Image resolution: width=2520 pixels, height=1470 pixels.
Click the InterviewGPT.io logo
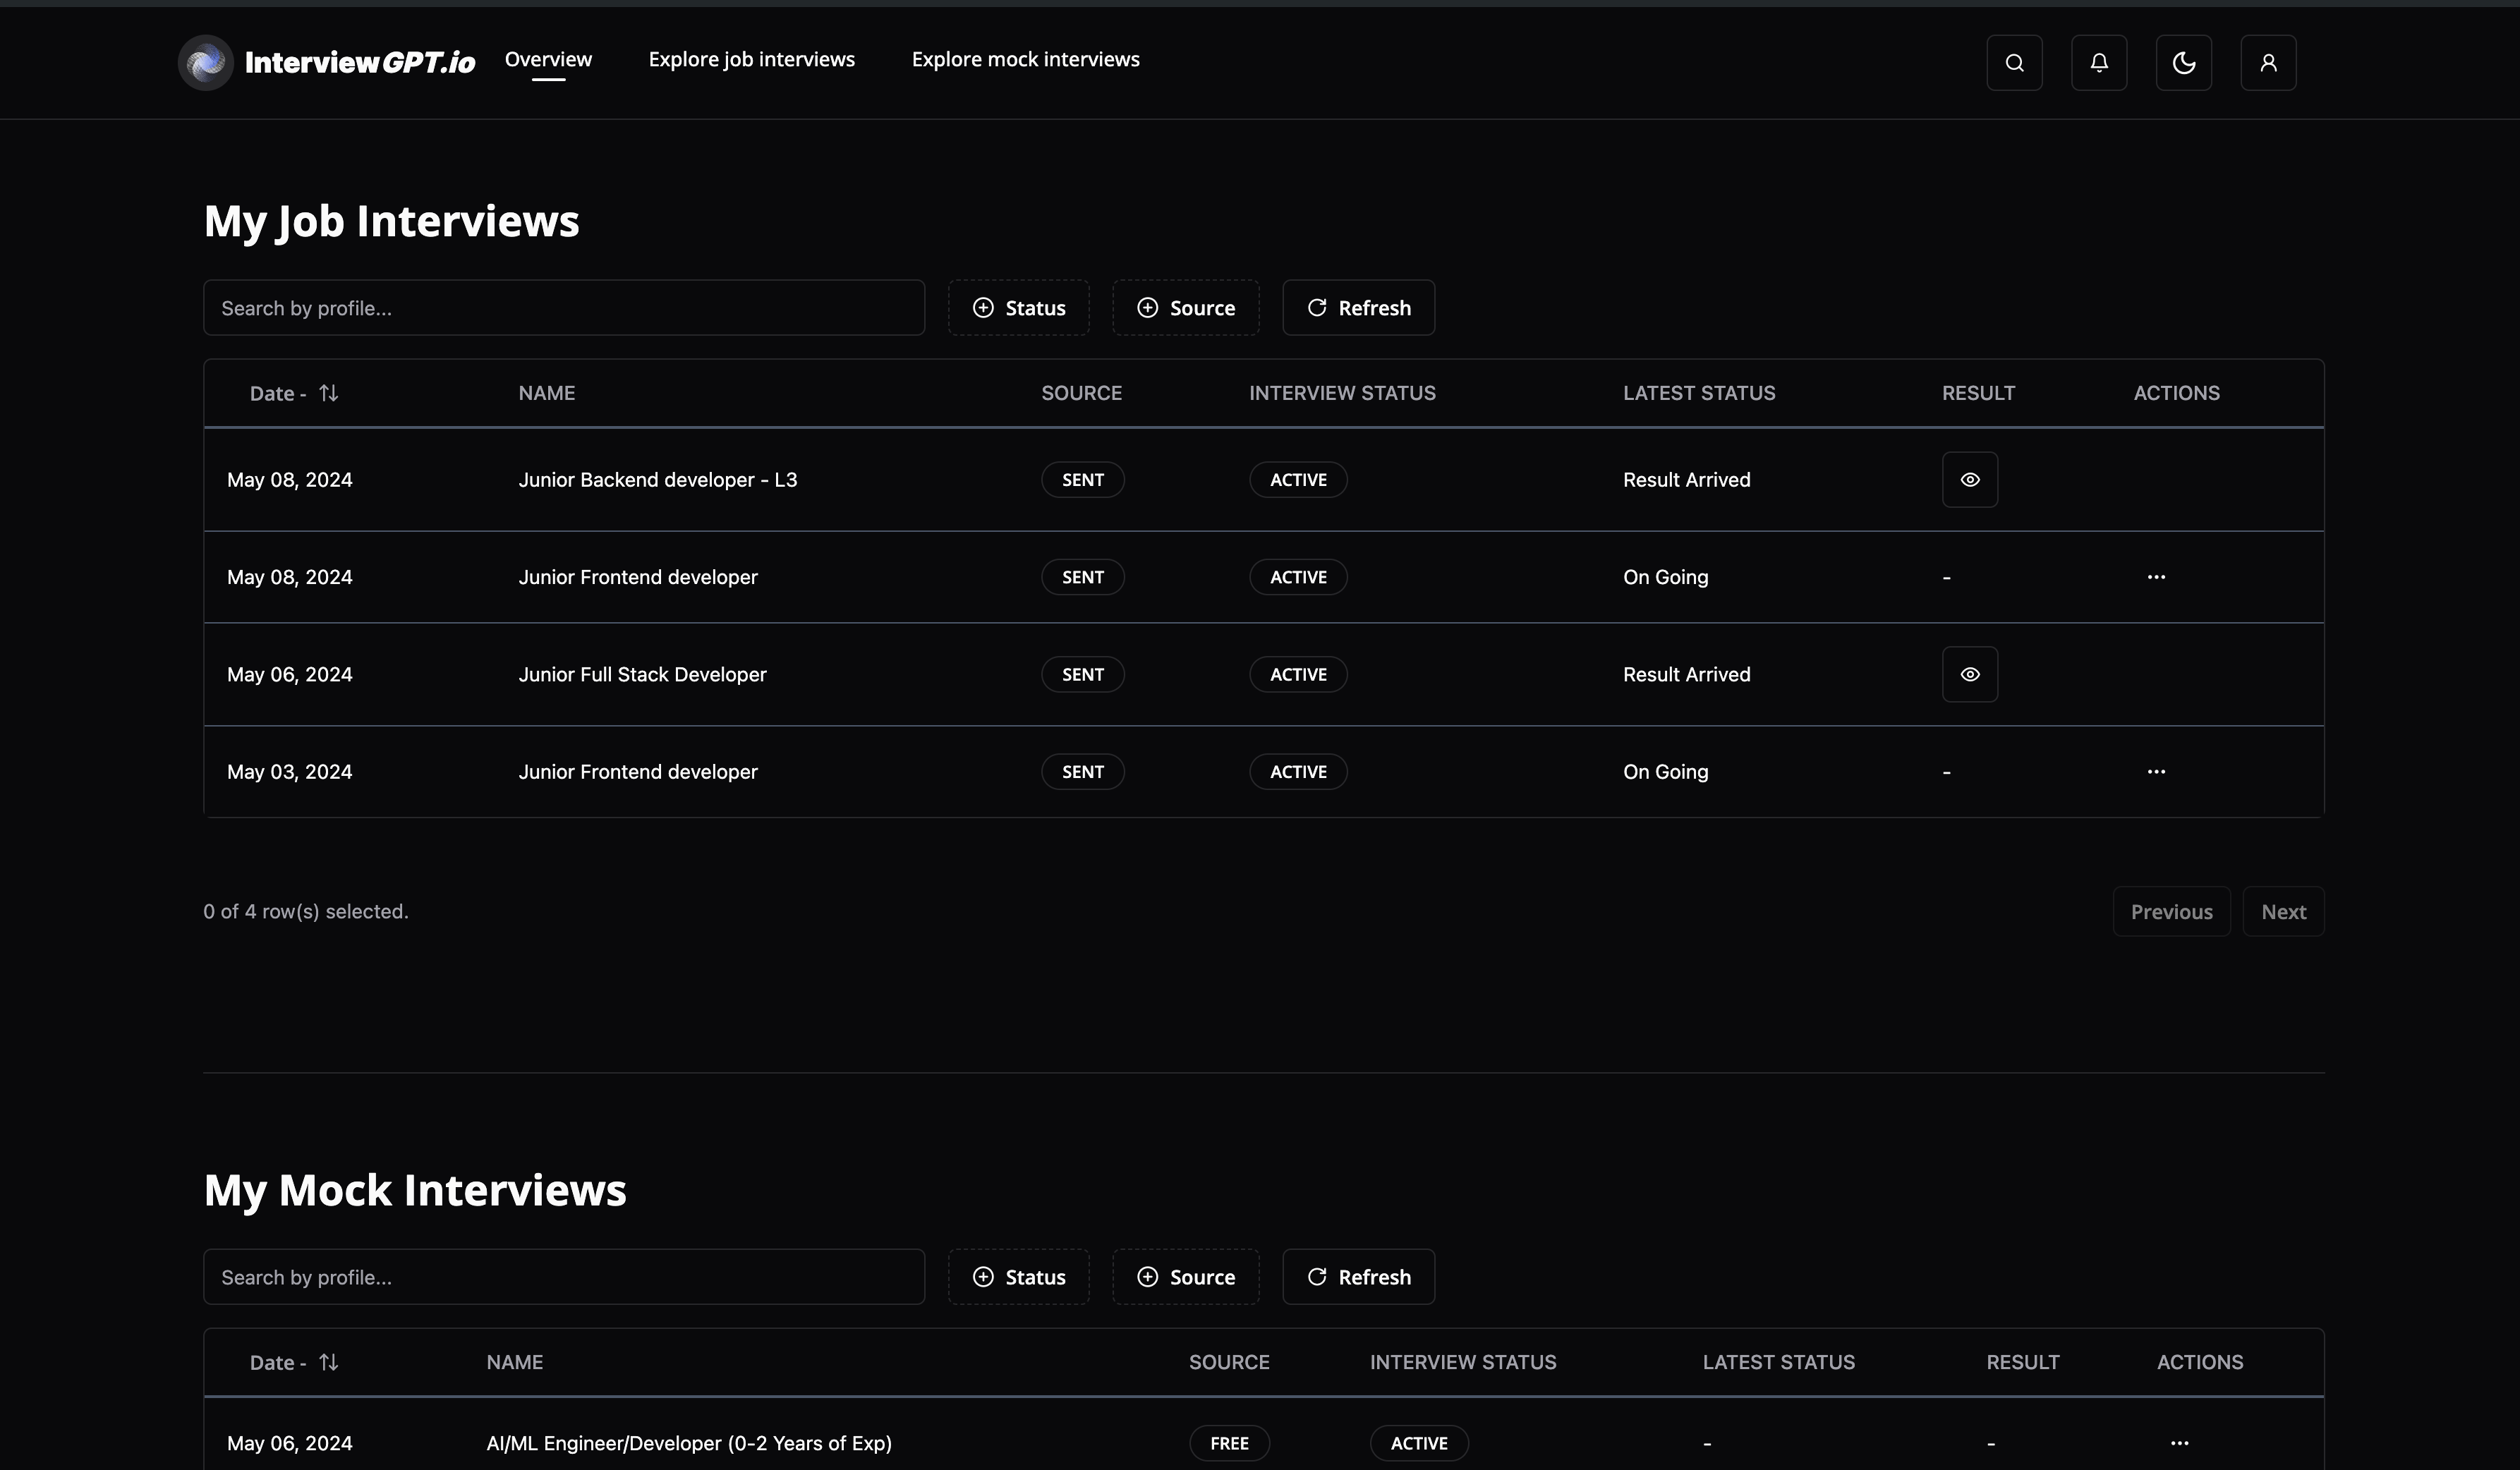[x=326, y=62]
